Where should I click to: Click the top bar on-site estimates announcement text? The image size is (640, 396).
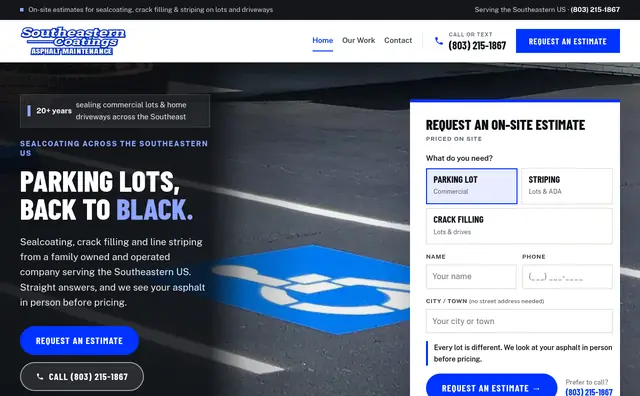pyautogui.click(x=151, y=9)
